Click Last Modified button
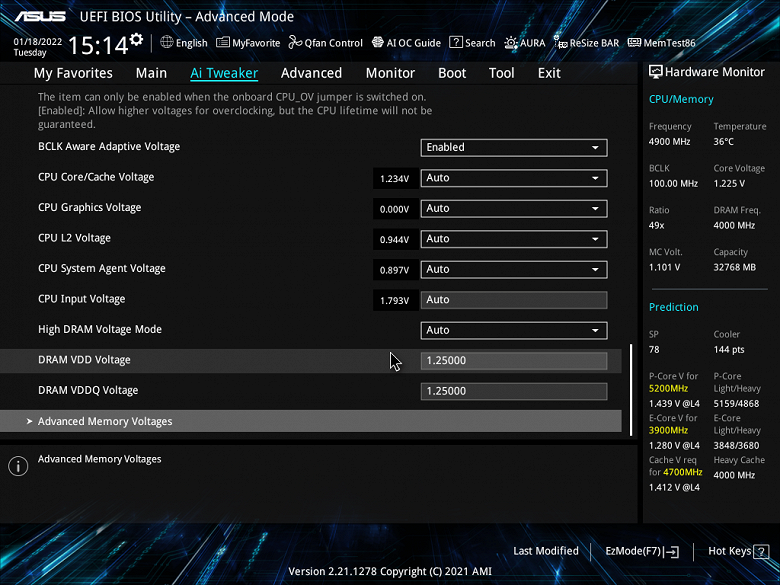Screen dimensions: 780x585 pos(546,551)
